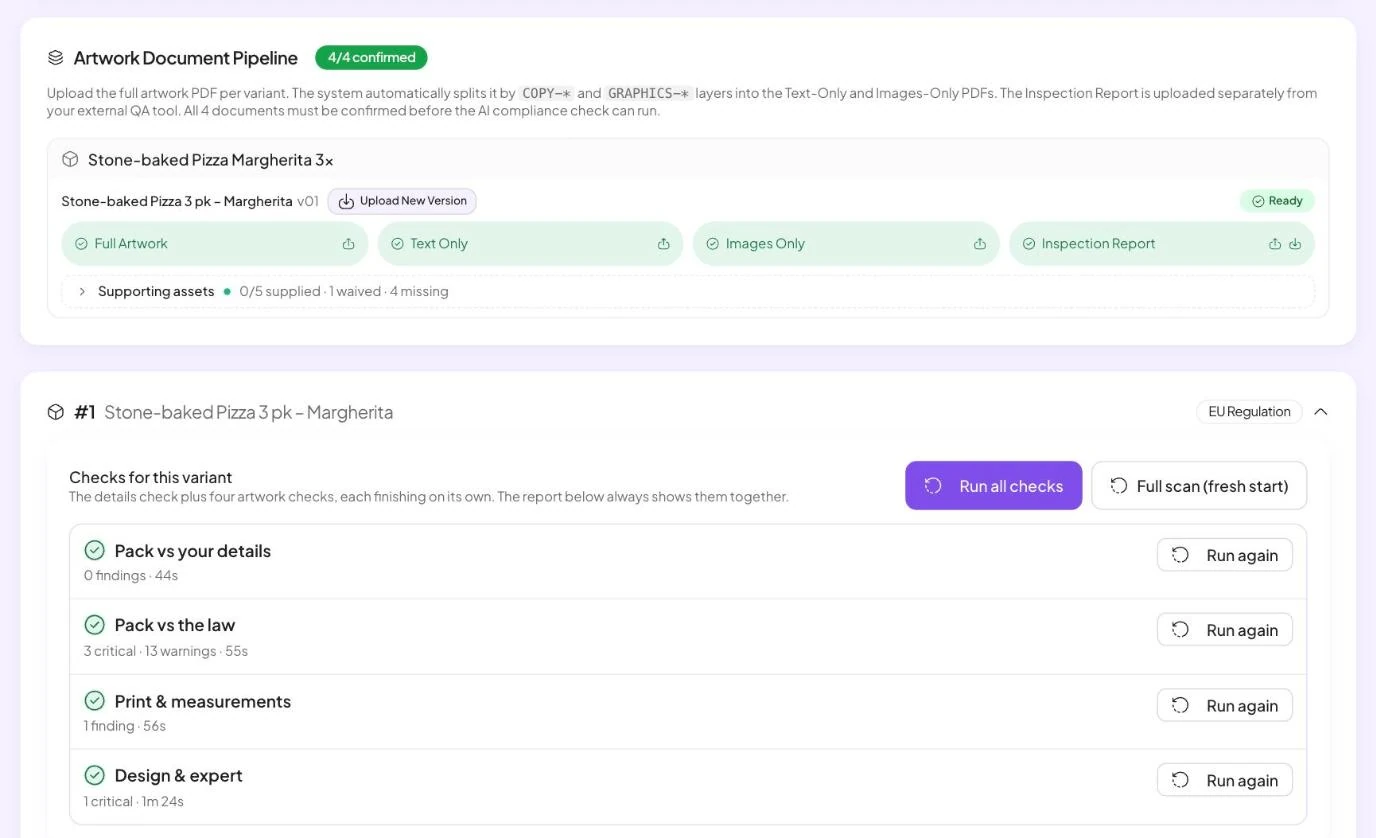Viewport: 1376px width, 838px height.
Task: Collapse the #1 Margherita variant panel
Action: click(x=1321, y=412)
